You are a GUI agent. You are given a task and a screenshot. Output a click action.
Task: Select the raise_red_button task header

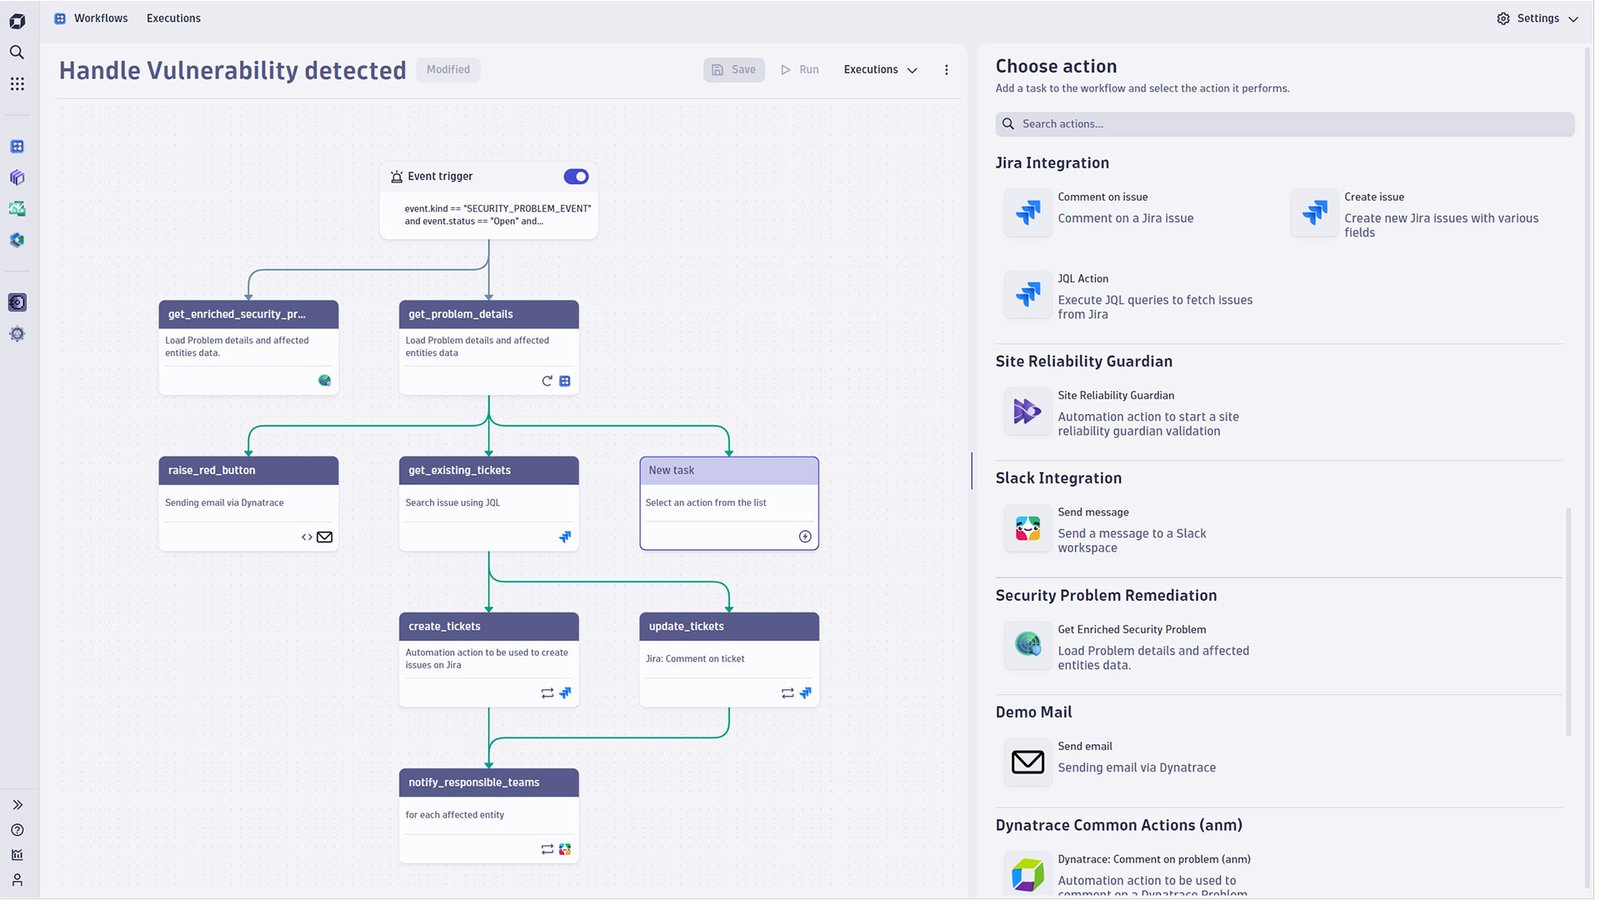tap(248, 470)
